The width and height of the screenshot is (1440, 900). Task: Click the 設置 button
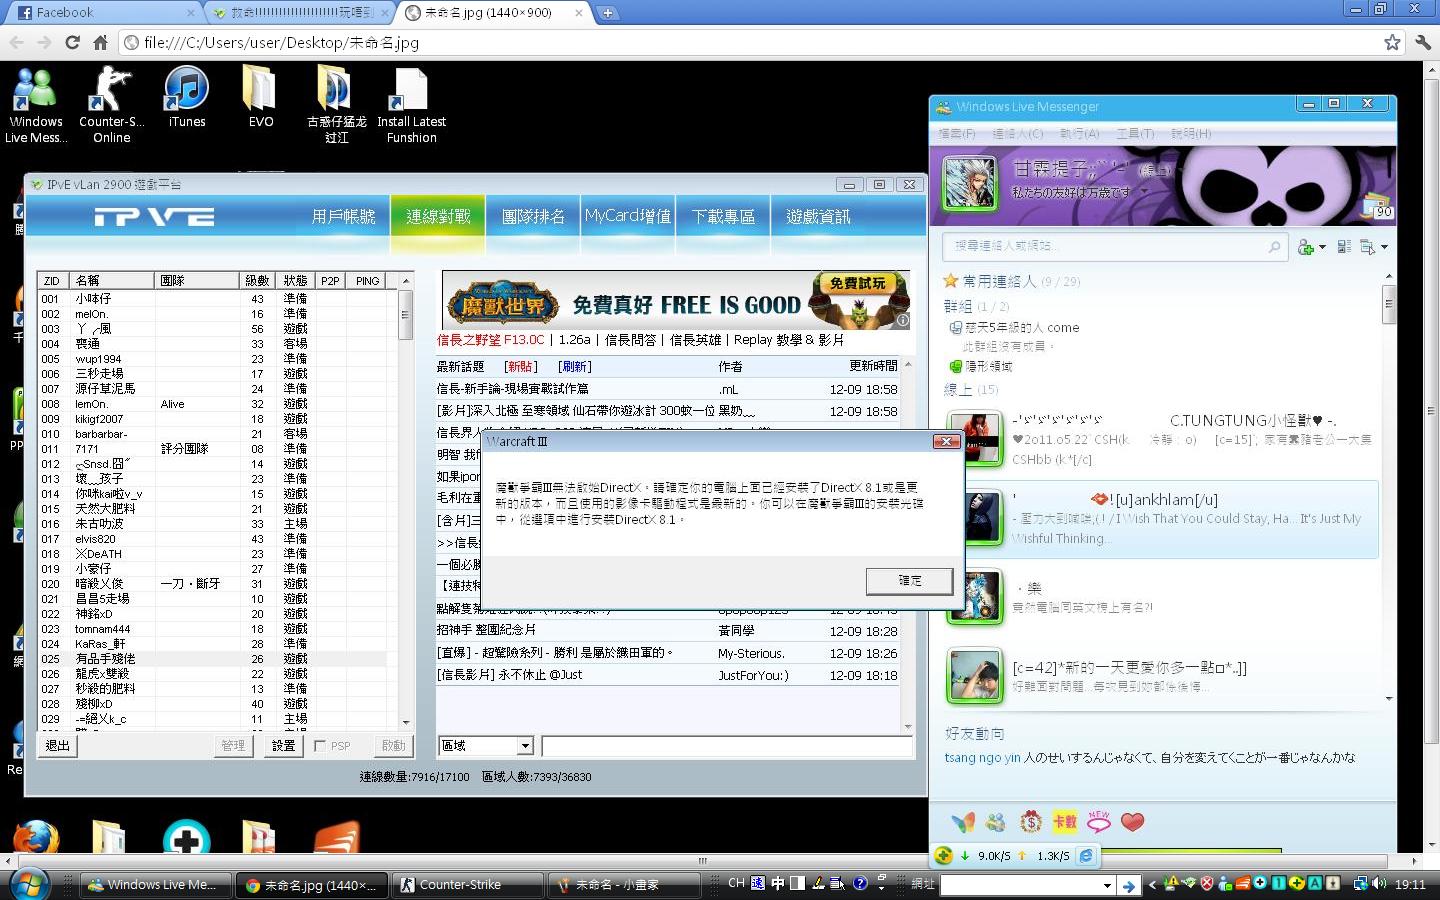click(283, 746)
